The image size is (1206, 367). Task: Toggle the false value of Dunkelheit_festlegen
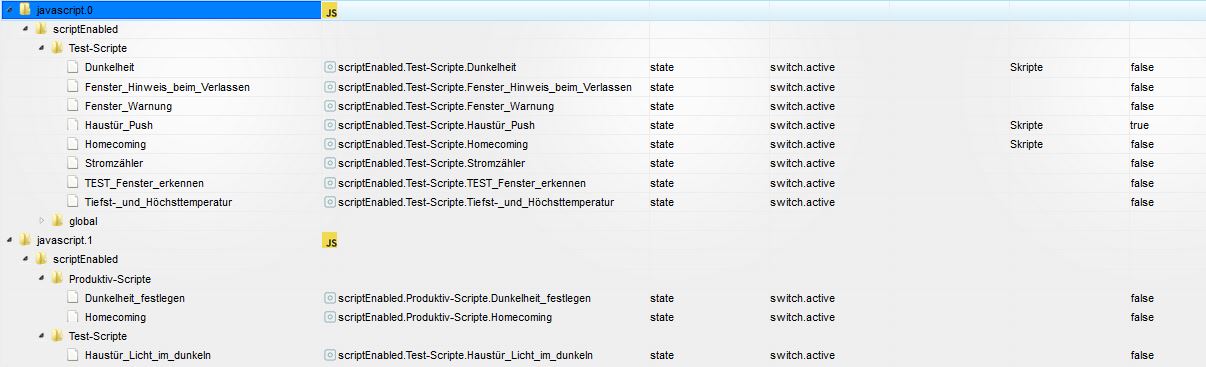(x=1142, y=298)
